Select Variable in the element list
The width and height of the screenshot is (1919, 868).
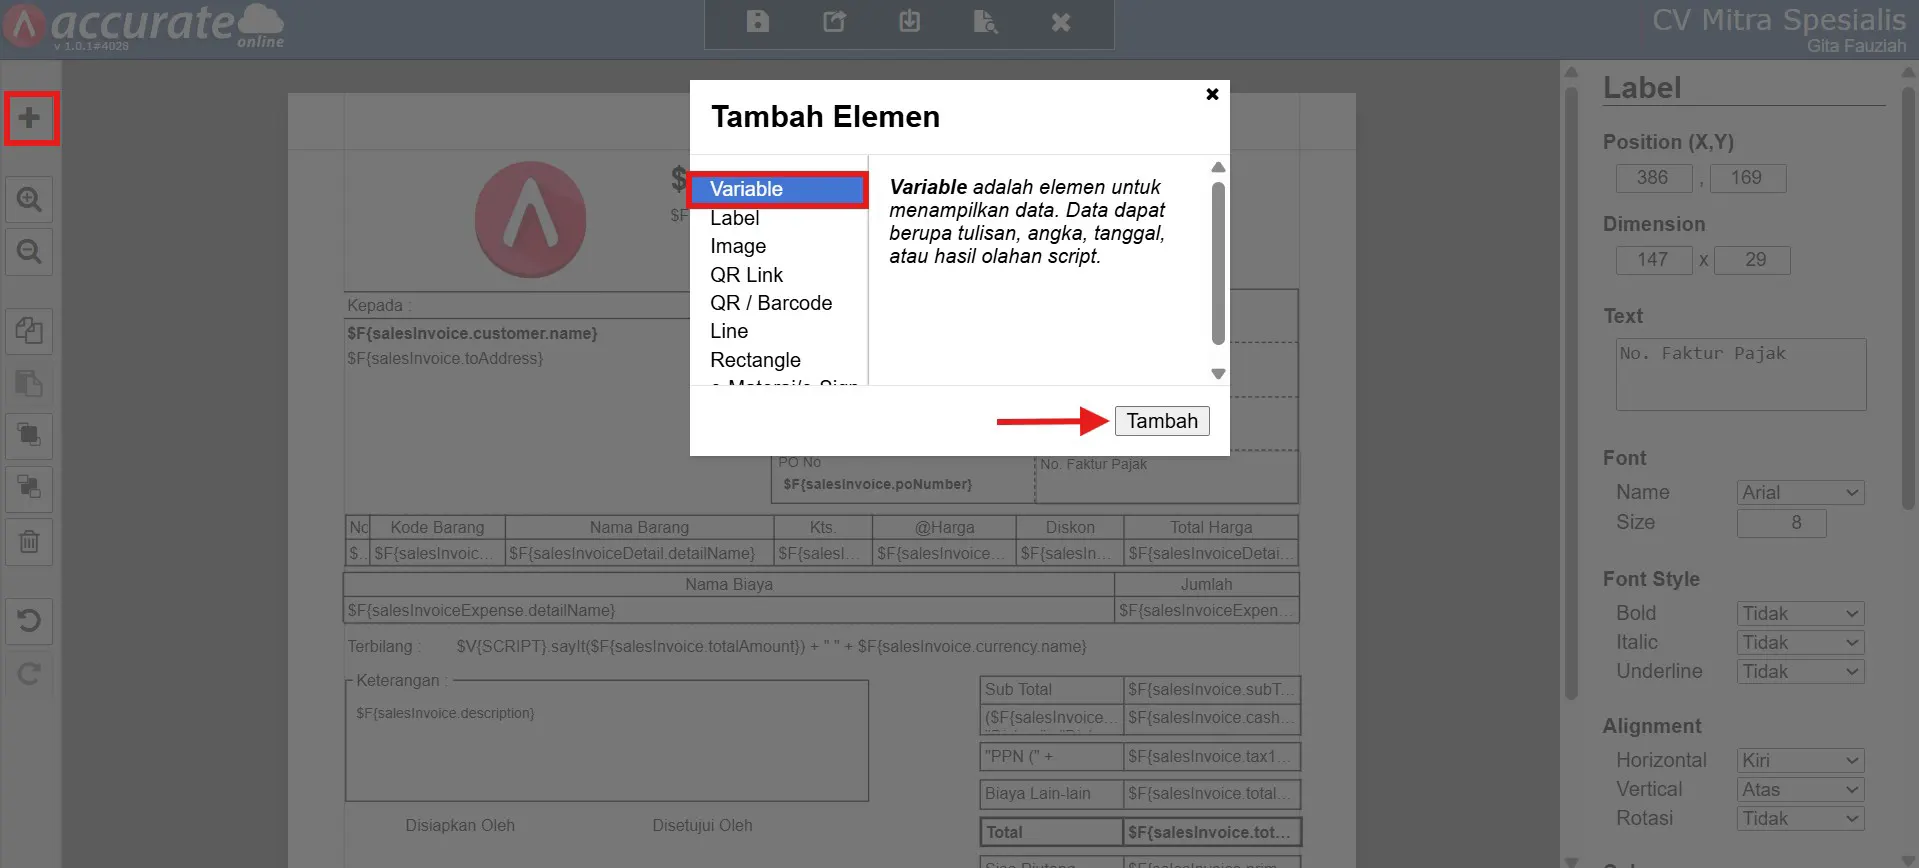click(778, 189)
